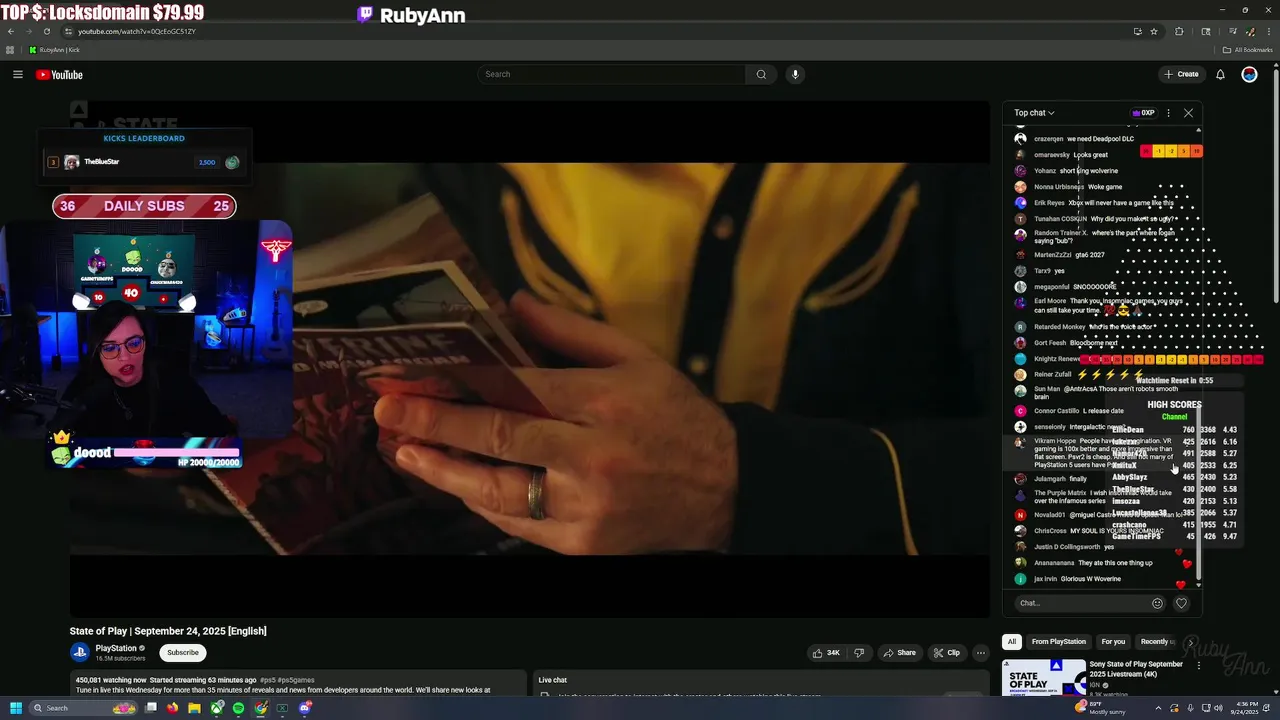Screen dimensions: 1280x720
Task: Open the YouTube account avatar menu
Action: click(x=1249, y=74)
